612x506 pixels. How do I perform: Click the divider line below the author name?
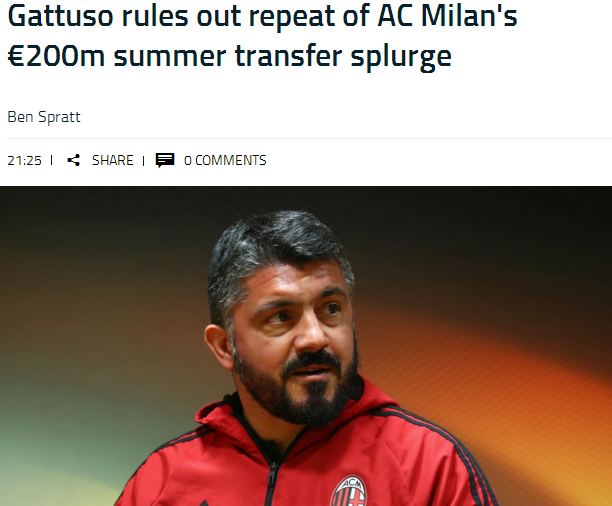click(x=310, y=138)
